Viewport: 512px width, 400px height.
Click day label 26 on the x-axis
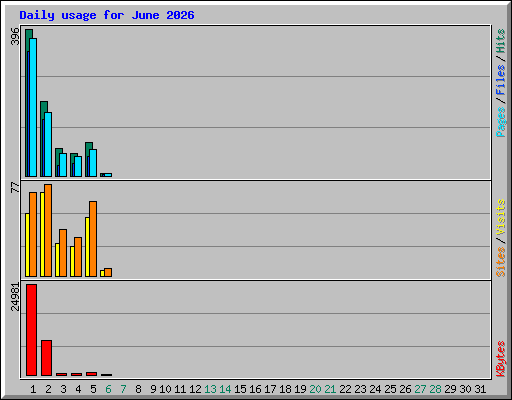[405, 389]
